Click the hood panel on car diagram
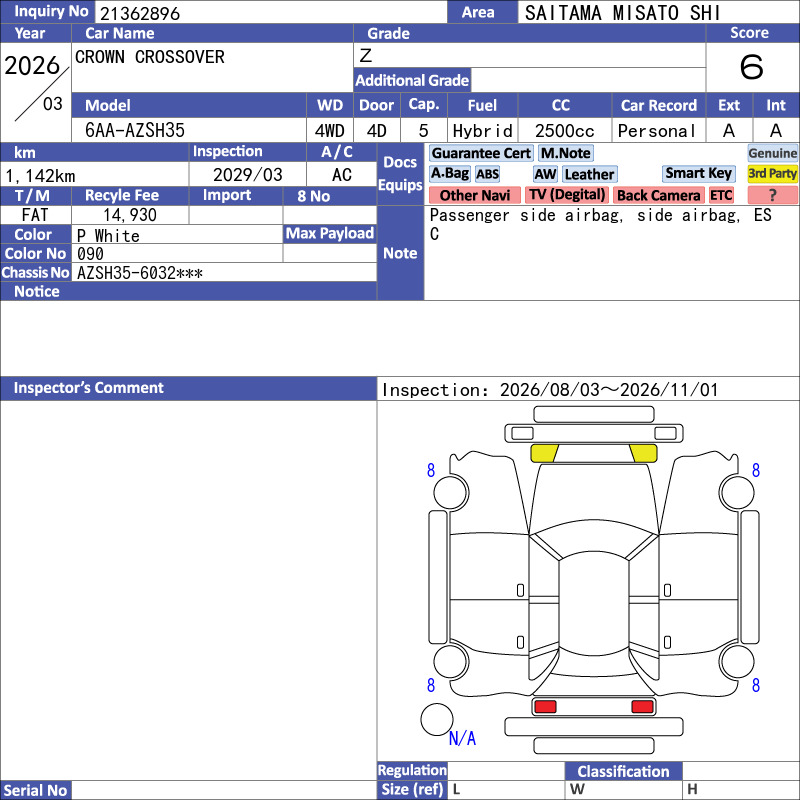The height and width of the screenshot is (800, 800). click(x=593, y=497)
